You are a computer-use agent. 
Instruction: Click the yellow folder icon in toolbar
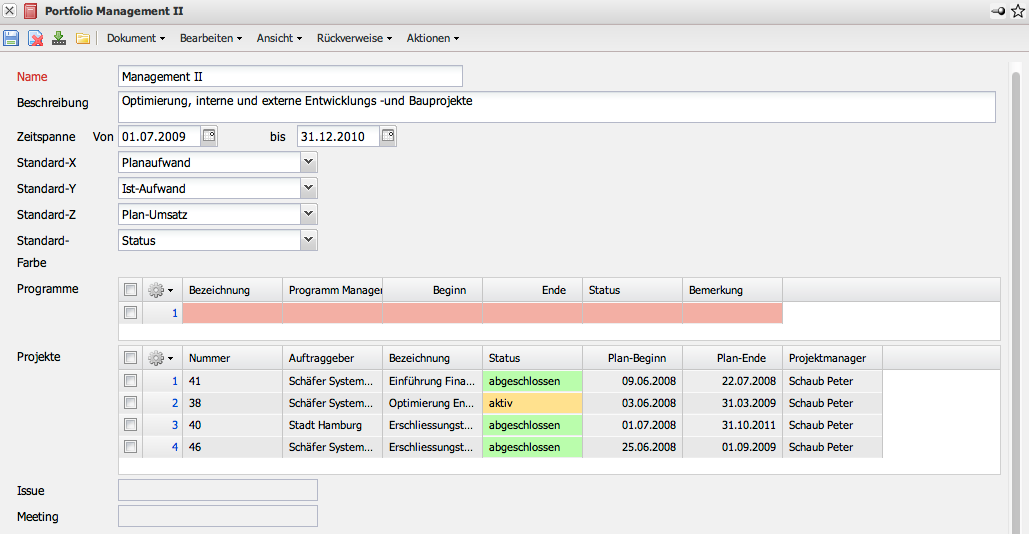(83, 38)
